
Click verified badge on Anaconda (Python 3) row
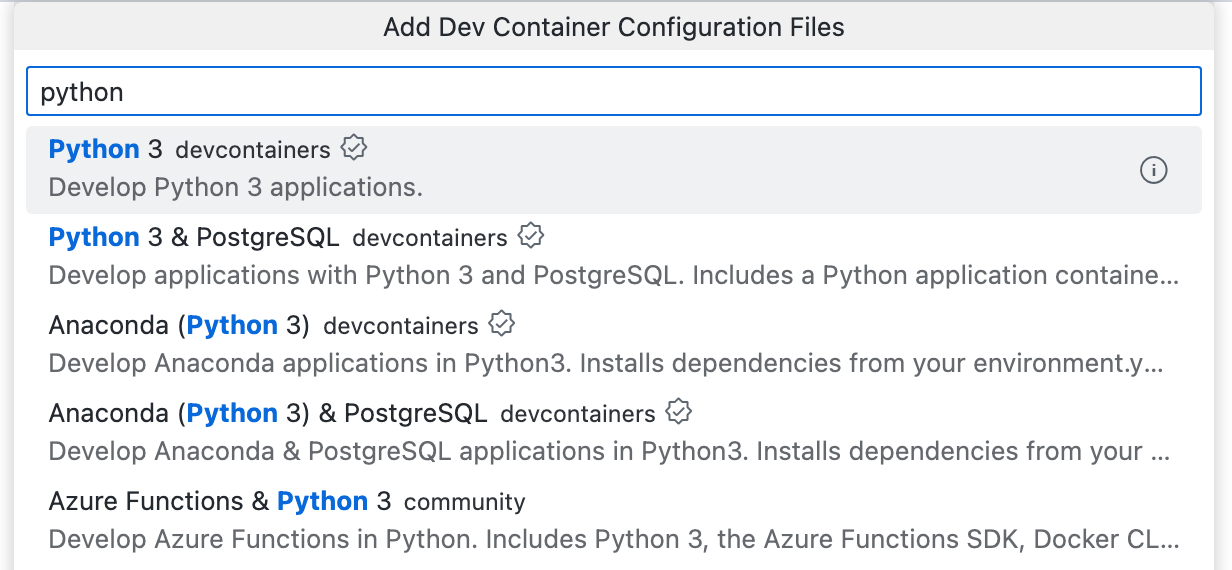(x=502, y=325)
